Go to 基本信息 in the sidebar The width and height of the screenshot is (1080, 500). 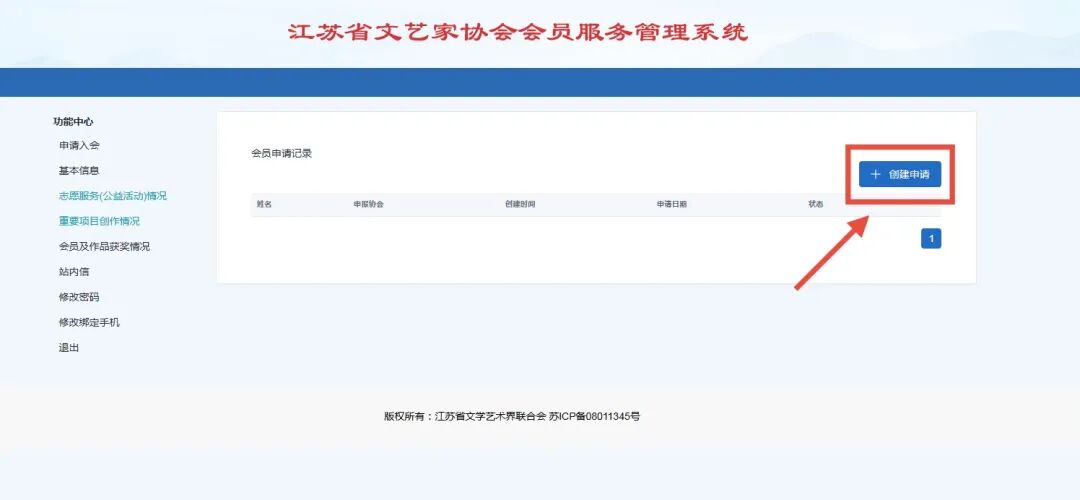coord(79,170)
